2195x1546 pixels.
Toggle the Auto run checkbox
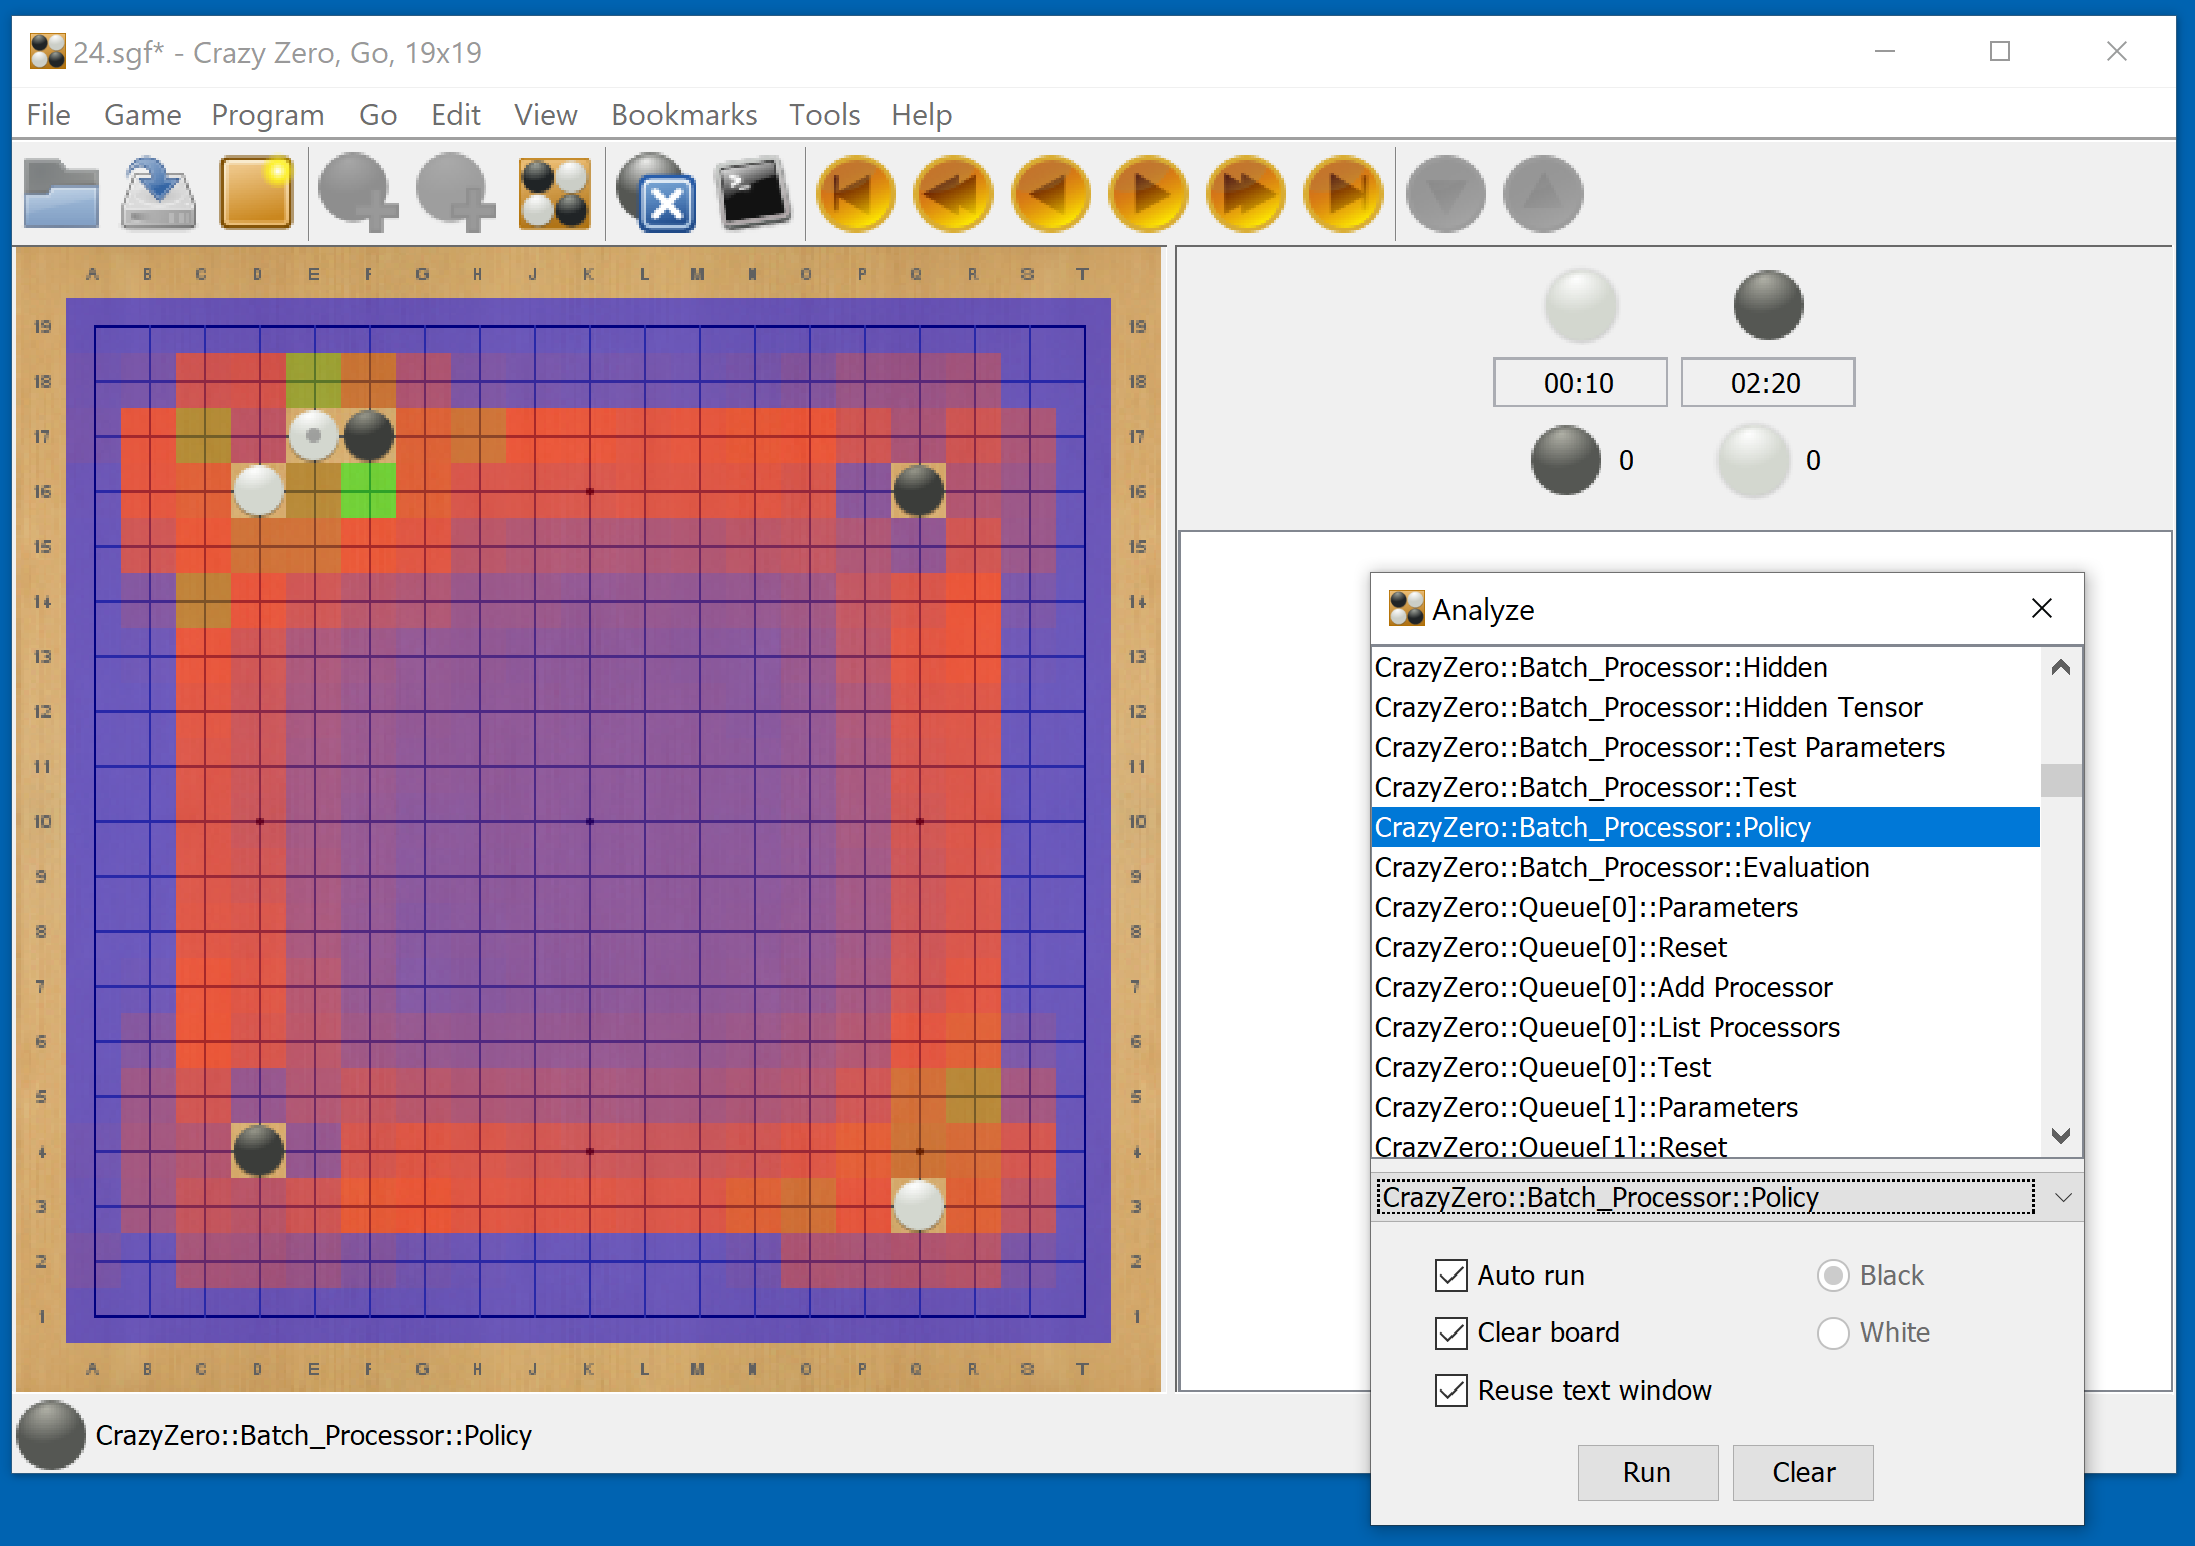click(x=1442, y=1275)
